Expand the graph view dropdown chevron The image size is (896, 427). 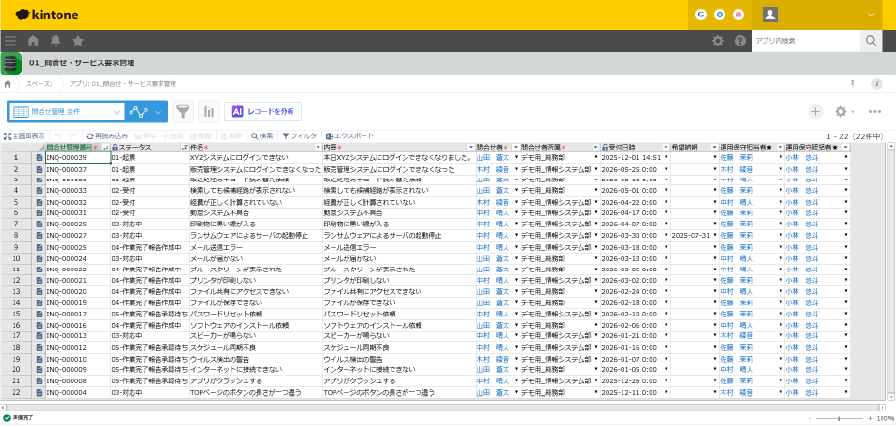(x=158, y=112)
